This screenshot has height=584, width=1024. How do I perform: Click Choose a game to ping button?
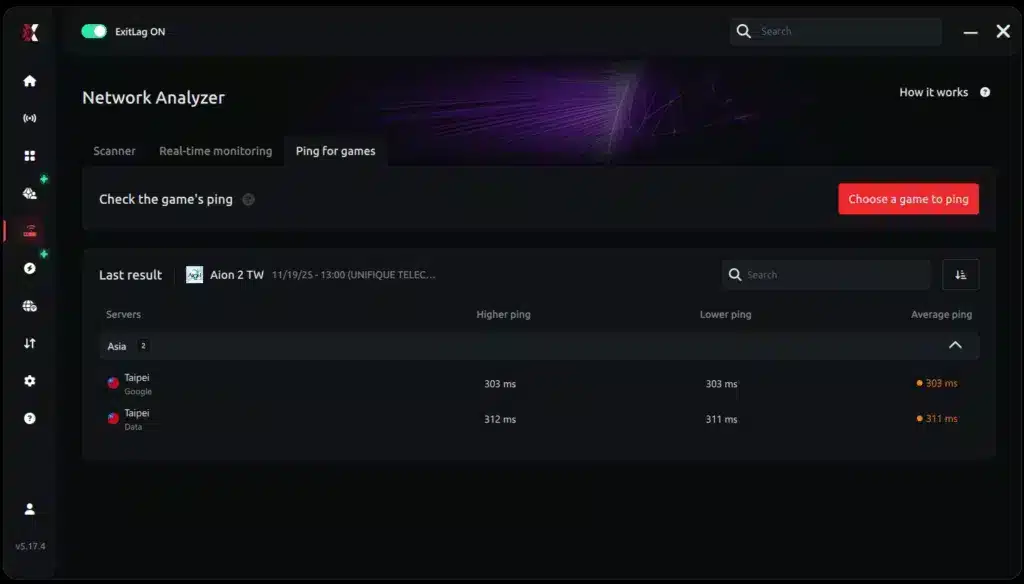pyautogui.click(x=908, y=199)
